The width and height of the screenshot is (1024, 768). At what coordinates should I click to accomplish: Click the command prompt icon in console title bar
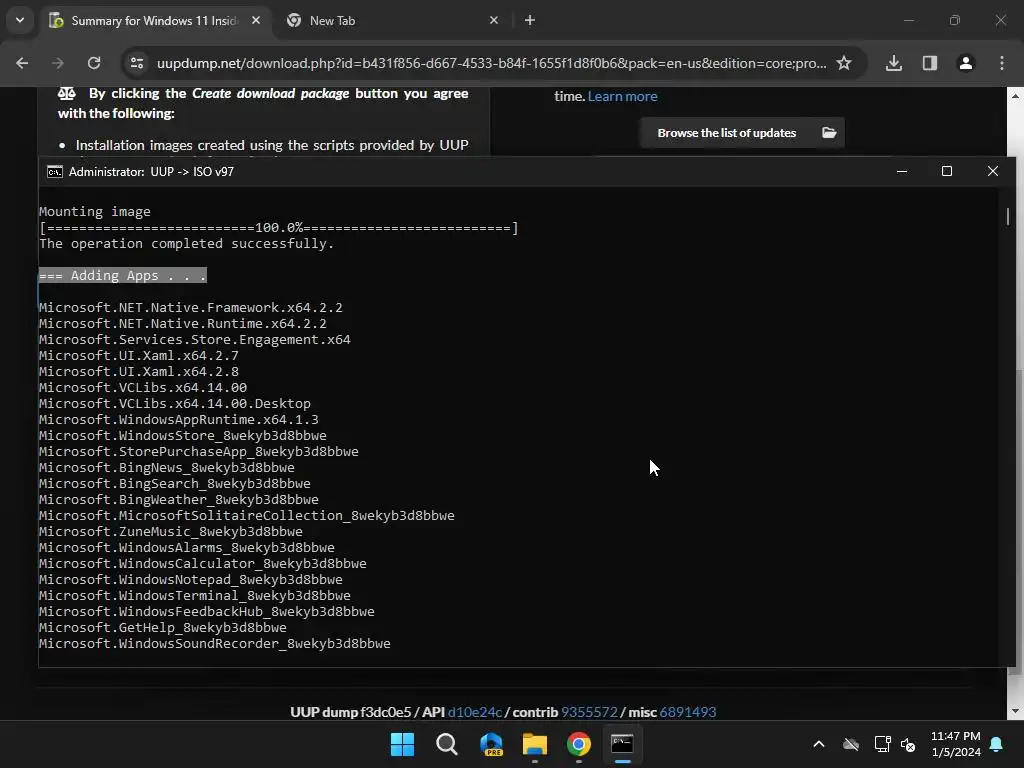55,172
